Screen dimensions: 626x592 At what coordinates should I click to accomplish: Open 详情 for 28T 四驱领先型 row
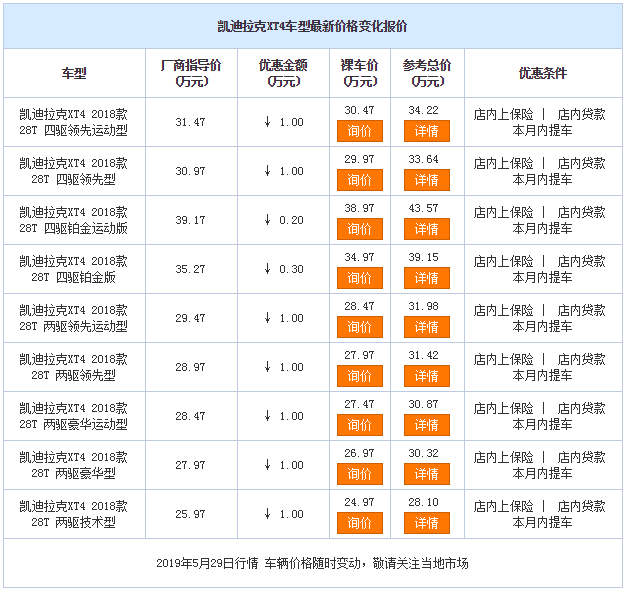(426, 180)
